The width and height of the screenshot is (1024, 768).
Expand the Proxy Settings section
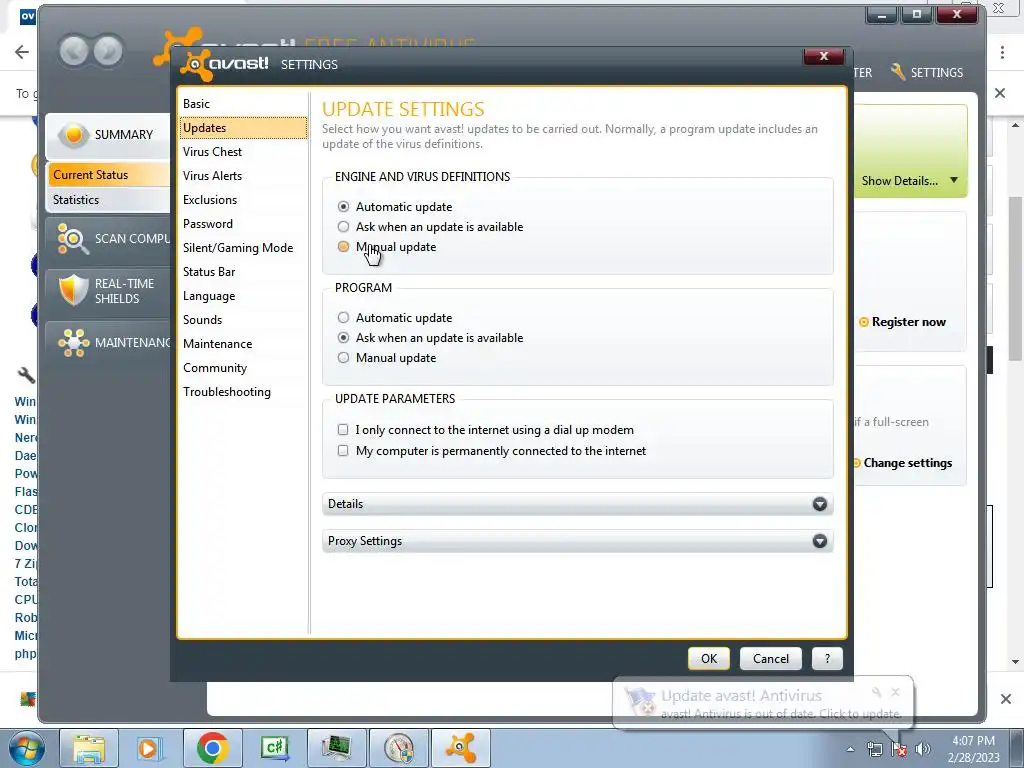pos(577,541)
